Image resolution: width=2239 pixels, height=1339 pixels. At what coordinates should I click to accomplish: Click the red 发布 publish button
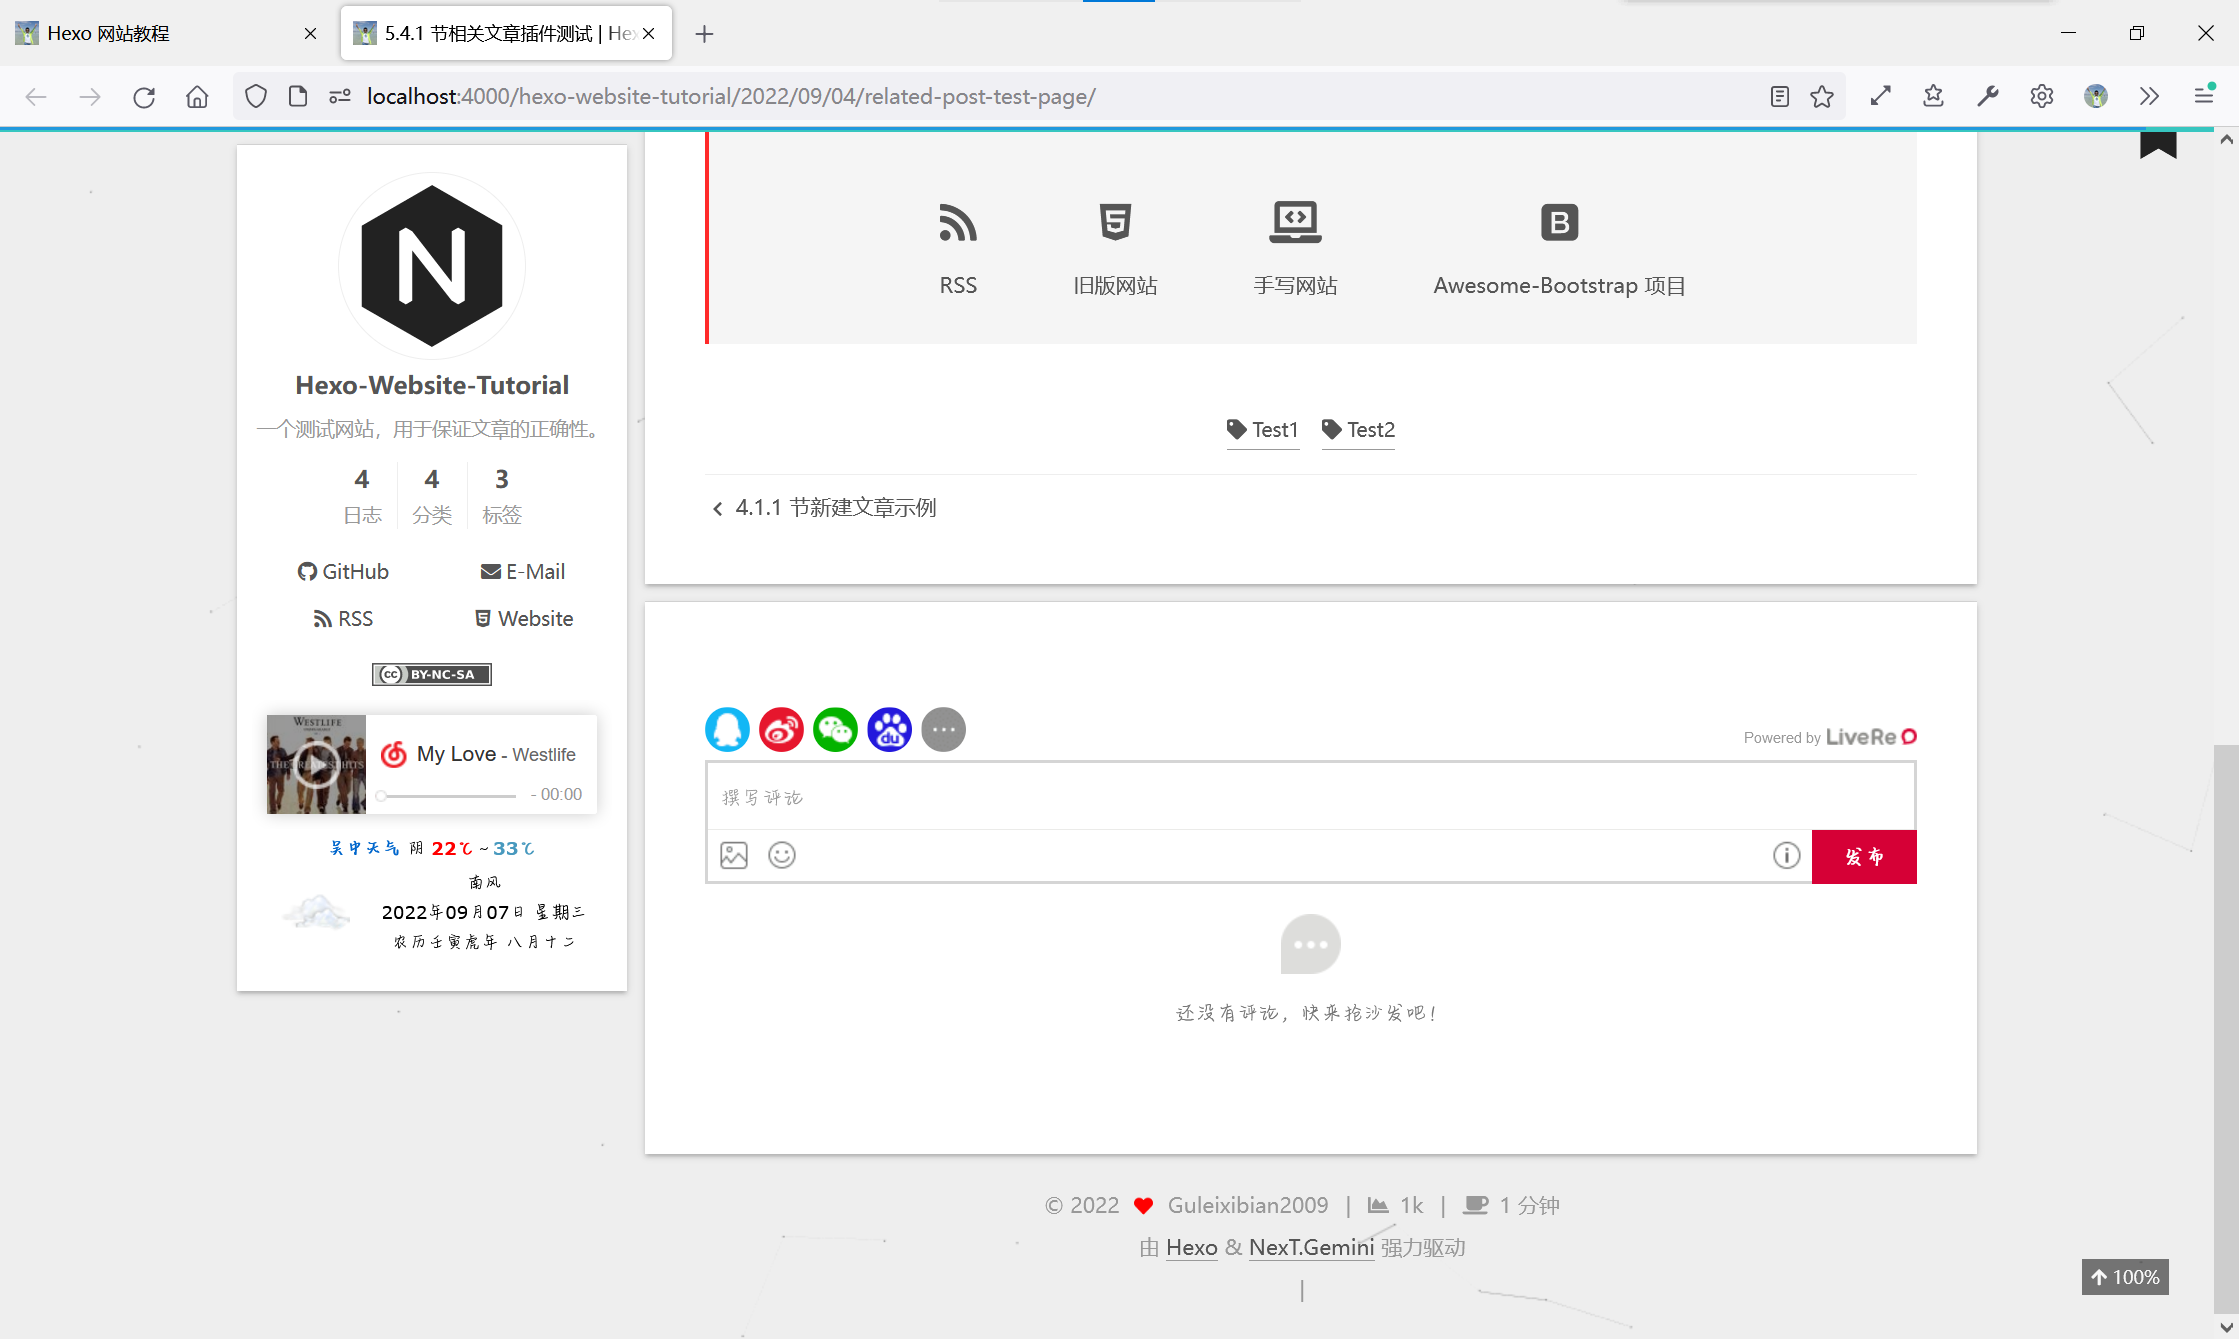(1864, 857)
